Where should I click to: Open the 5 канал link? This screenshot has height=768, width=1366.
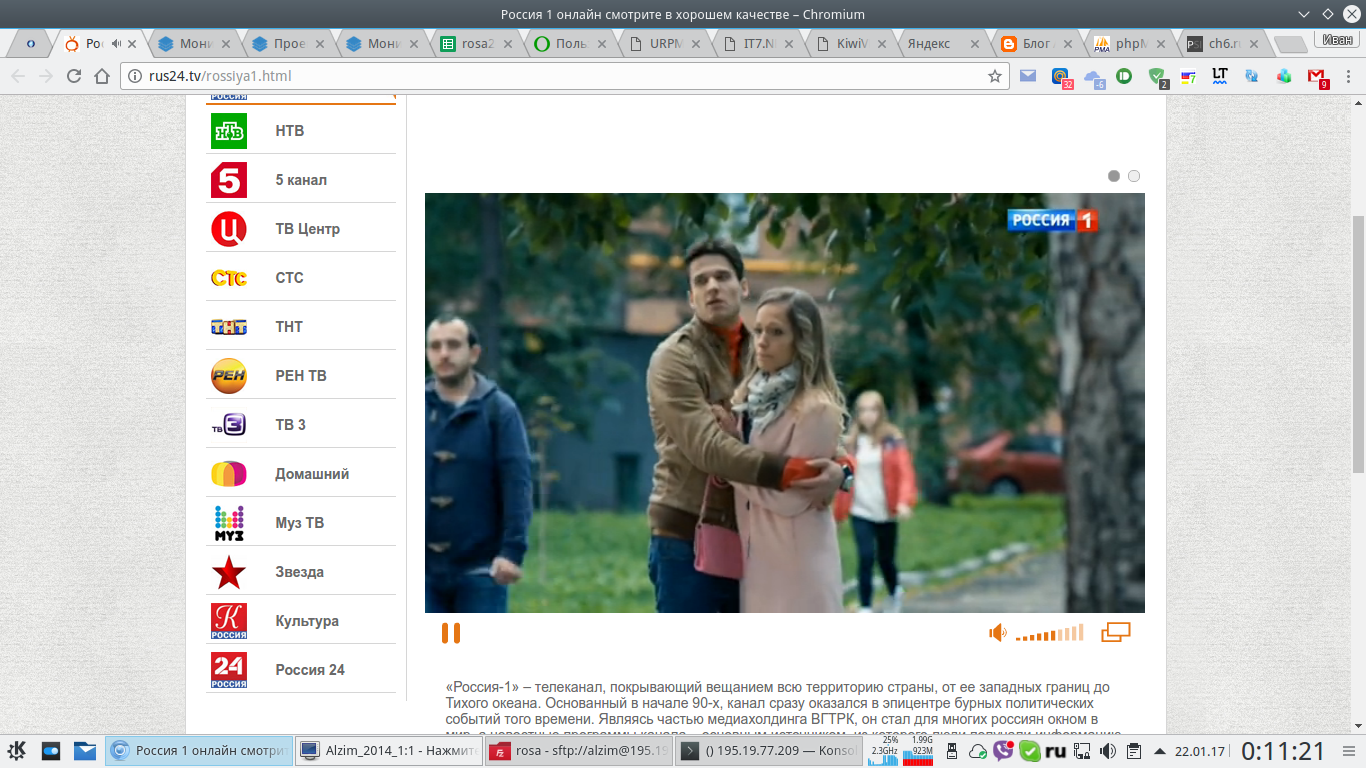(301, 180)
